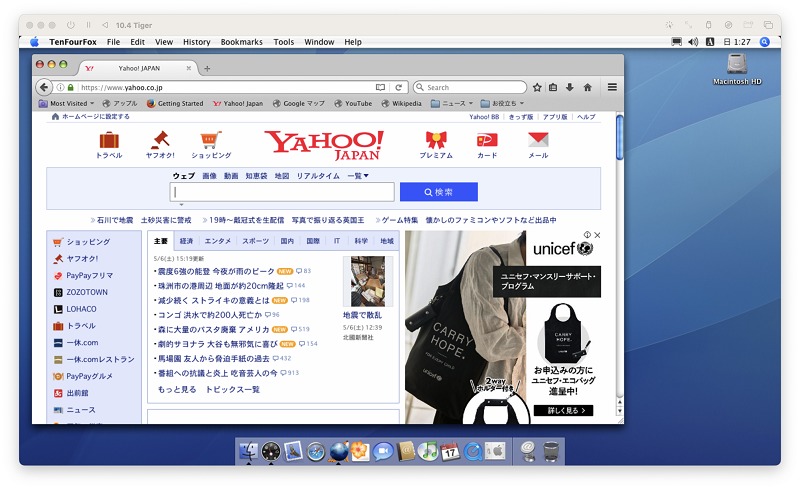Open the Downloads arrow icon
This screenshot has height=489, width=800.
pos(570,87)
